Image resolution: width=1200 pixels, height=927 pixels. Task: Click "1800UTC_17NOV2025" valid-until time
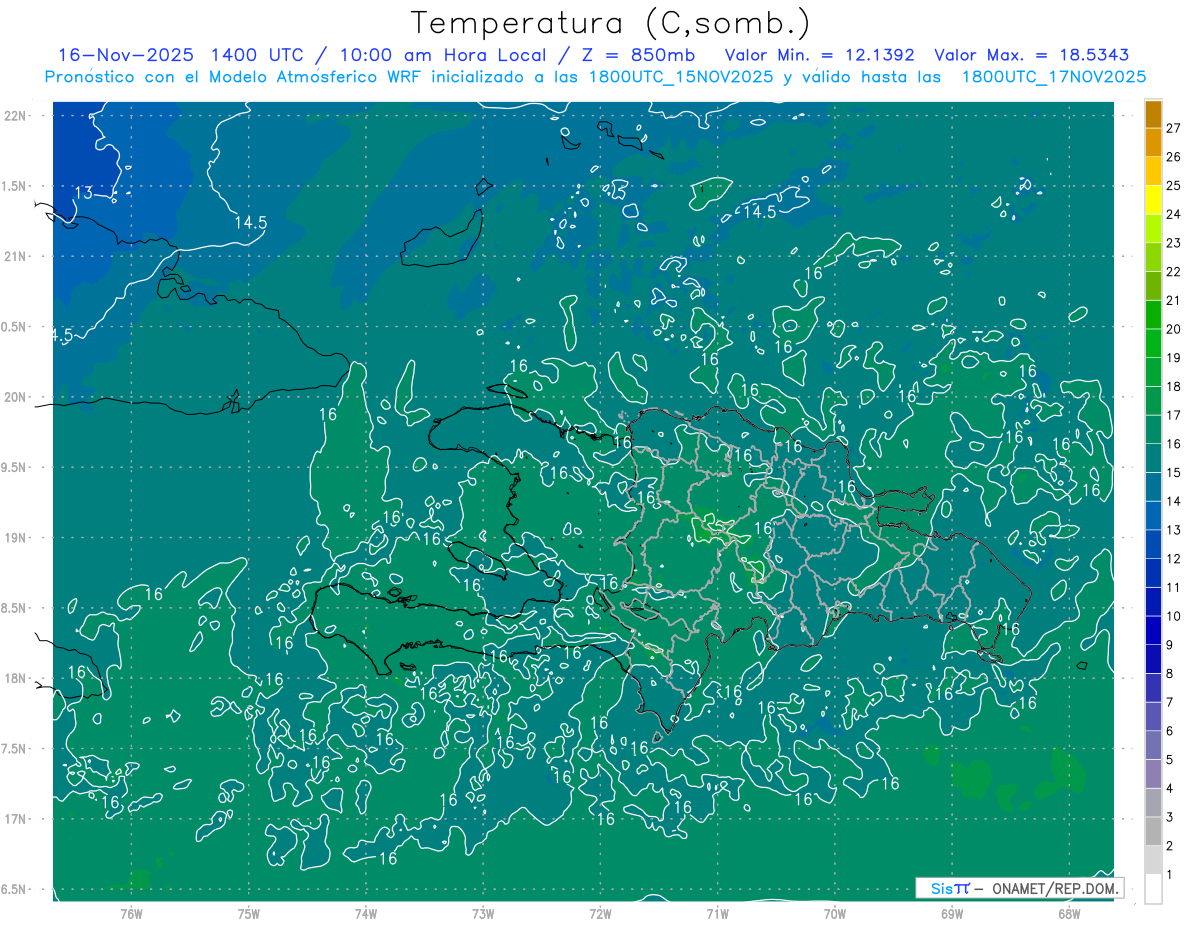point(1053,77)
